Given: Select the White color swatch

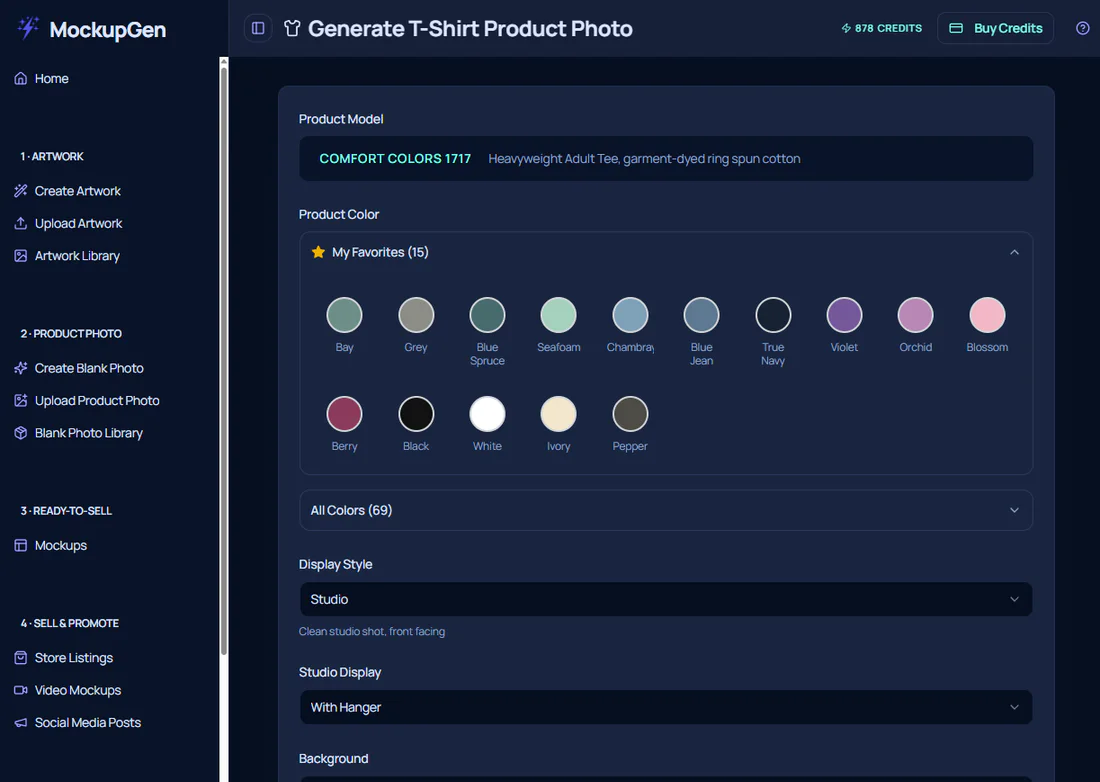Looking at the screenshot, I should 488,414.
